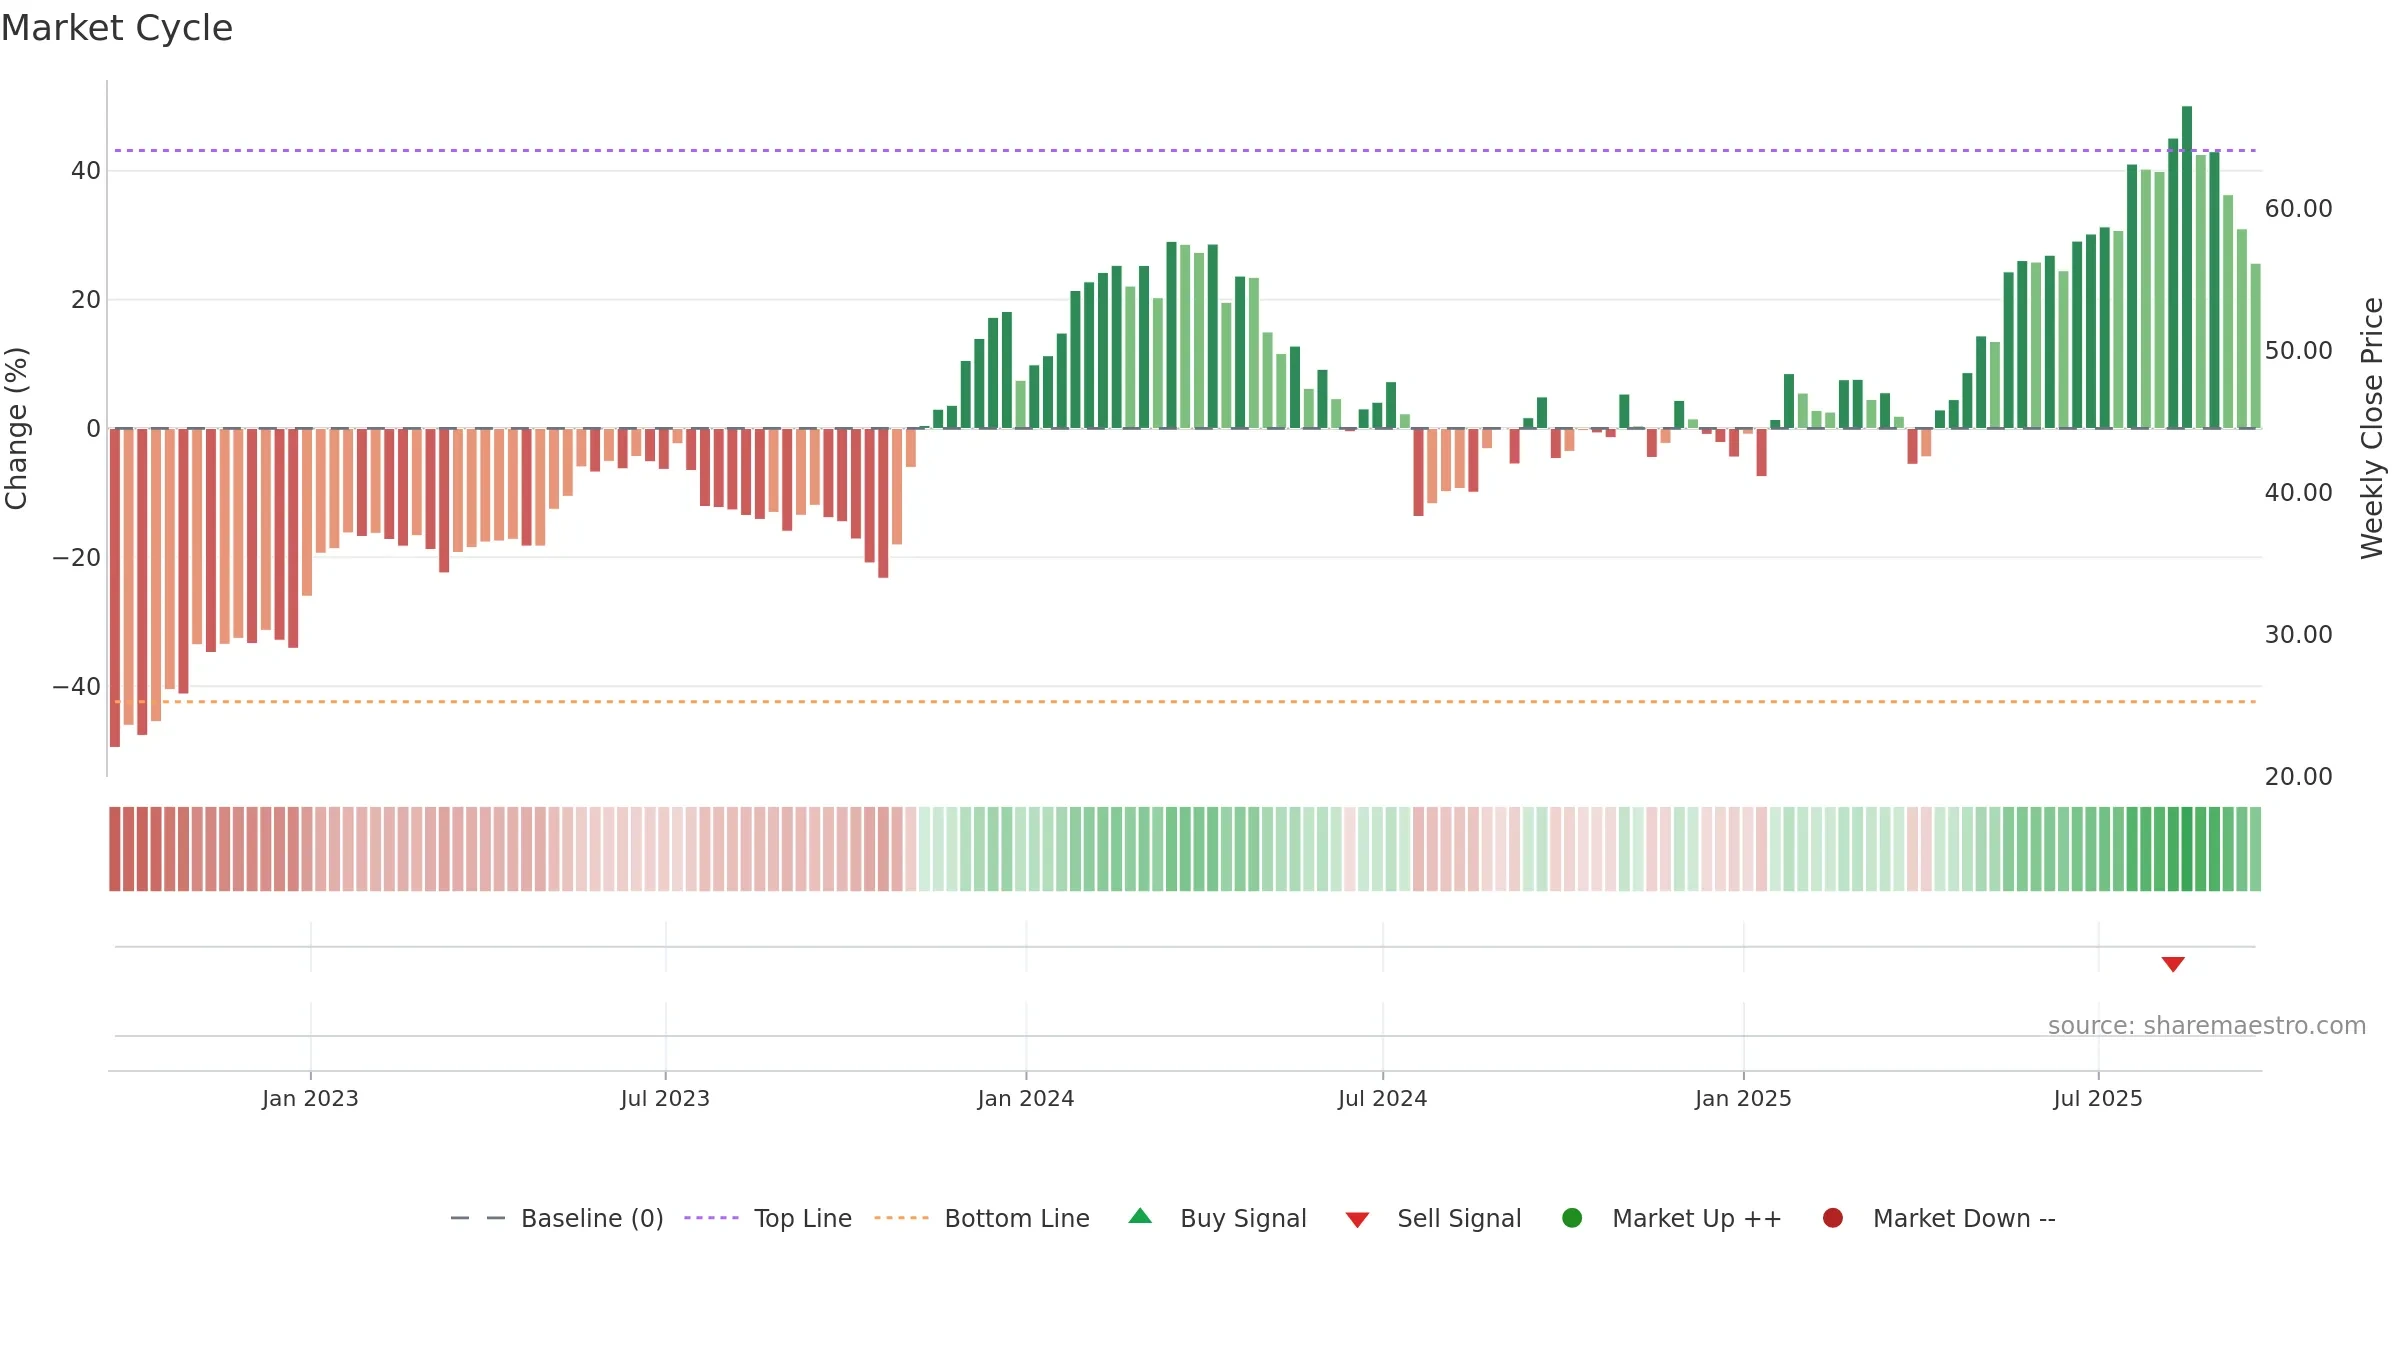Screen dimensions: 2400x1350
Task: Click the red Market Down -- dot
Action: click(1833, 1218)
